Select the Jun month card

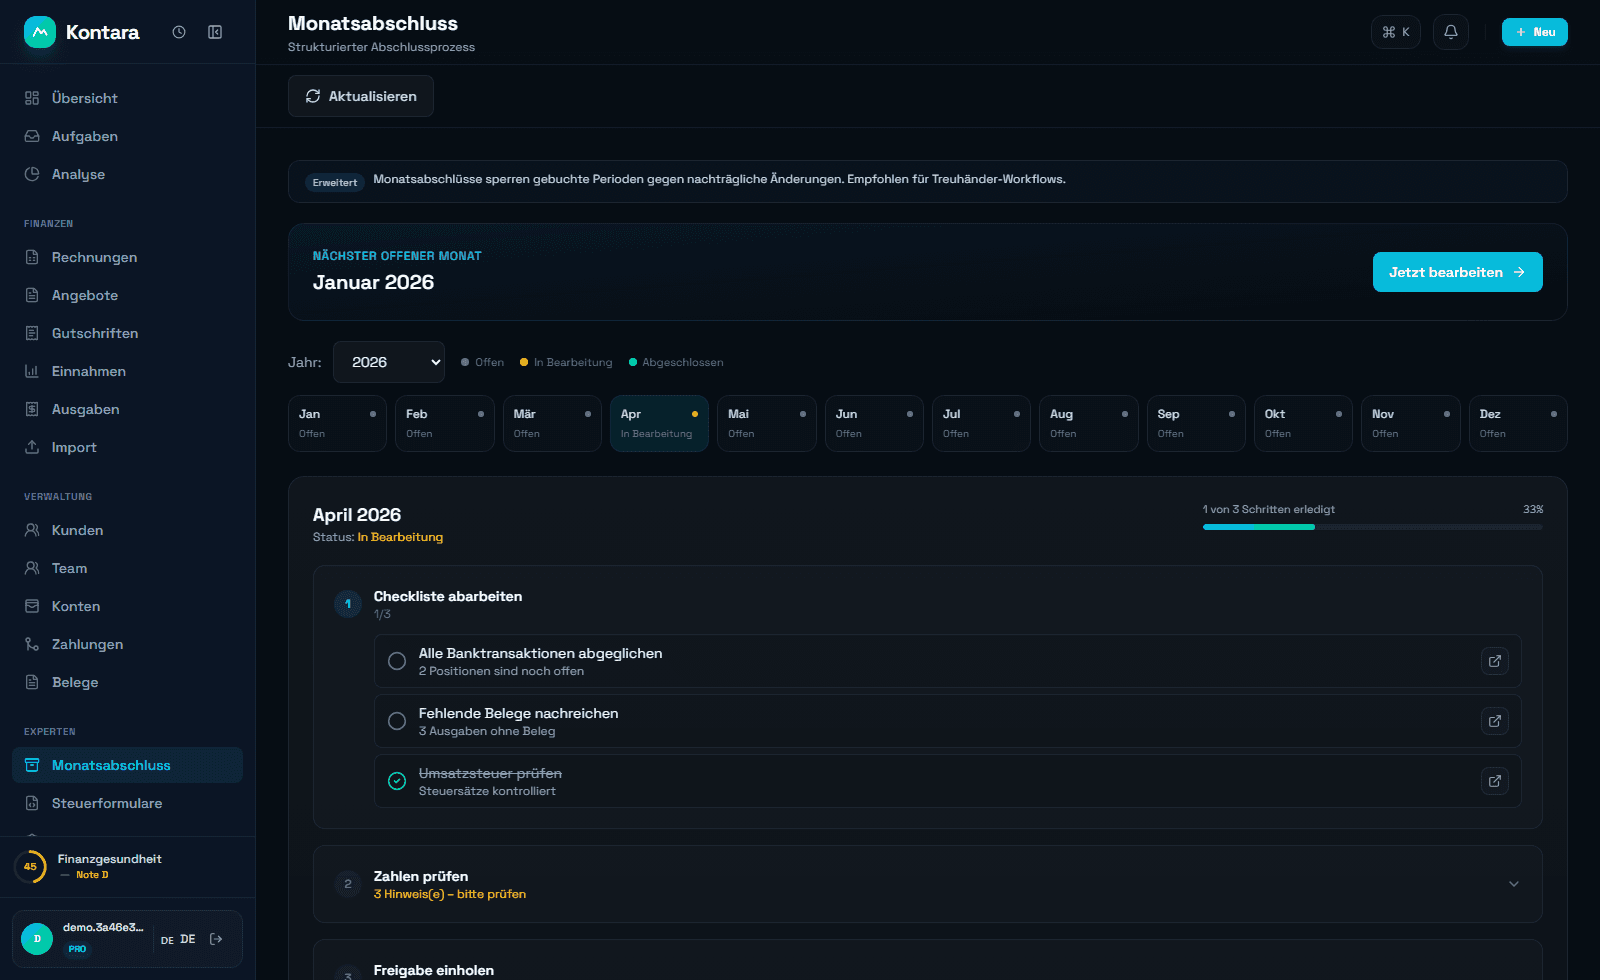click(874, 423)
